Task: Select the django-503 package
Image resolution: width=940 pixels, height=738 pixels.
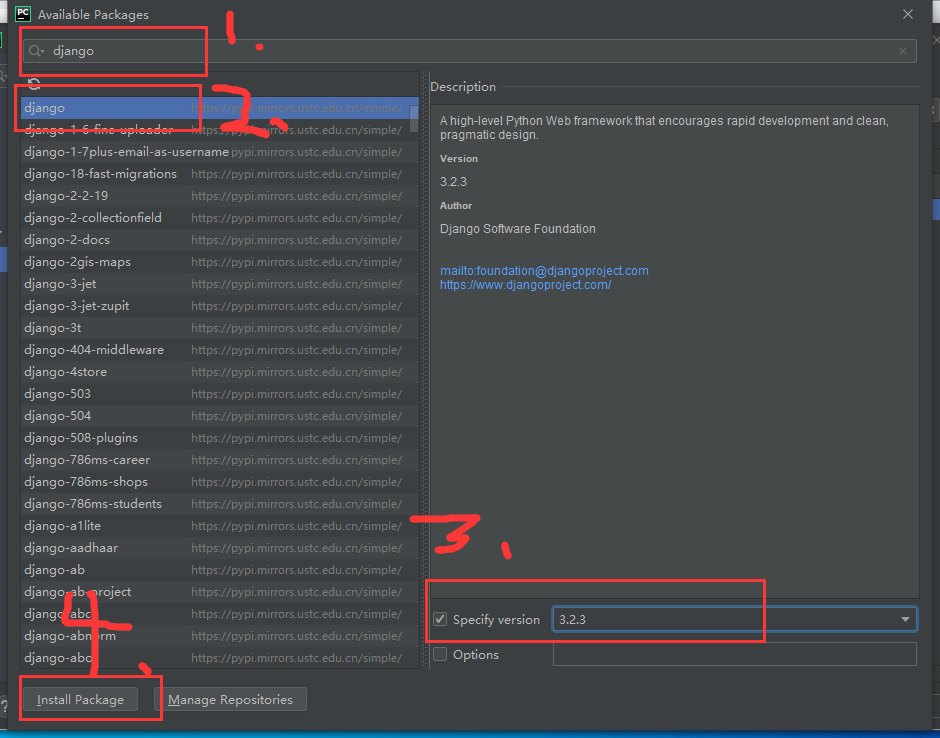Action: tap(219, 394)
